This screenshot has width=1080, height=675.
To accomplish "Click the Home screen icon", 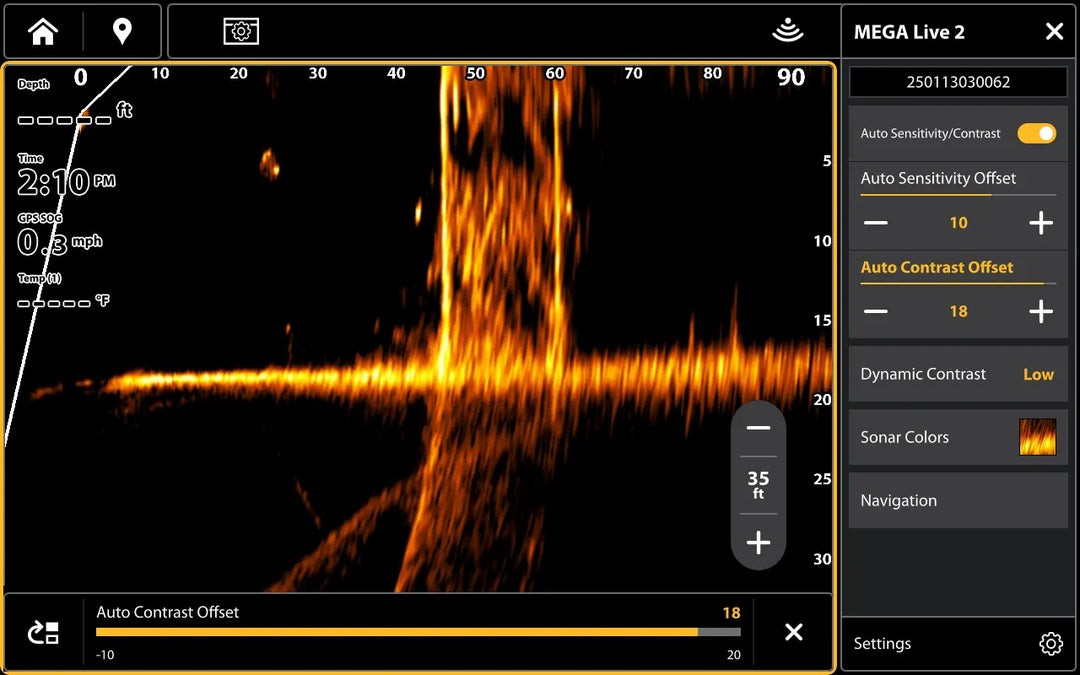I will click(40, 31).
